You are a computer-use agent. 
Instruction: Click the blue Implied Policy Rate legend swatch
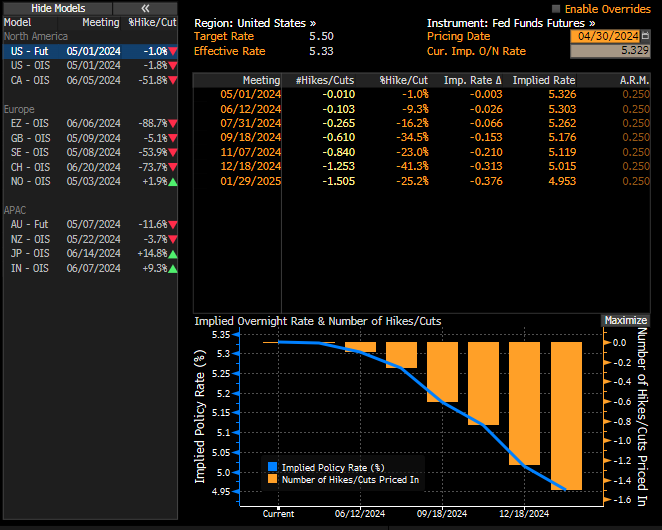(272, 467)
